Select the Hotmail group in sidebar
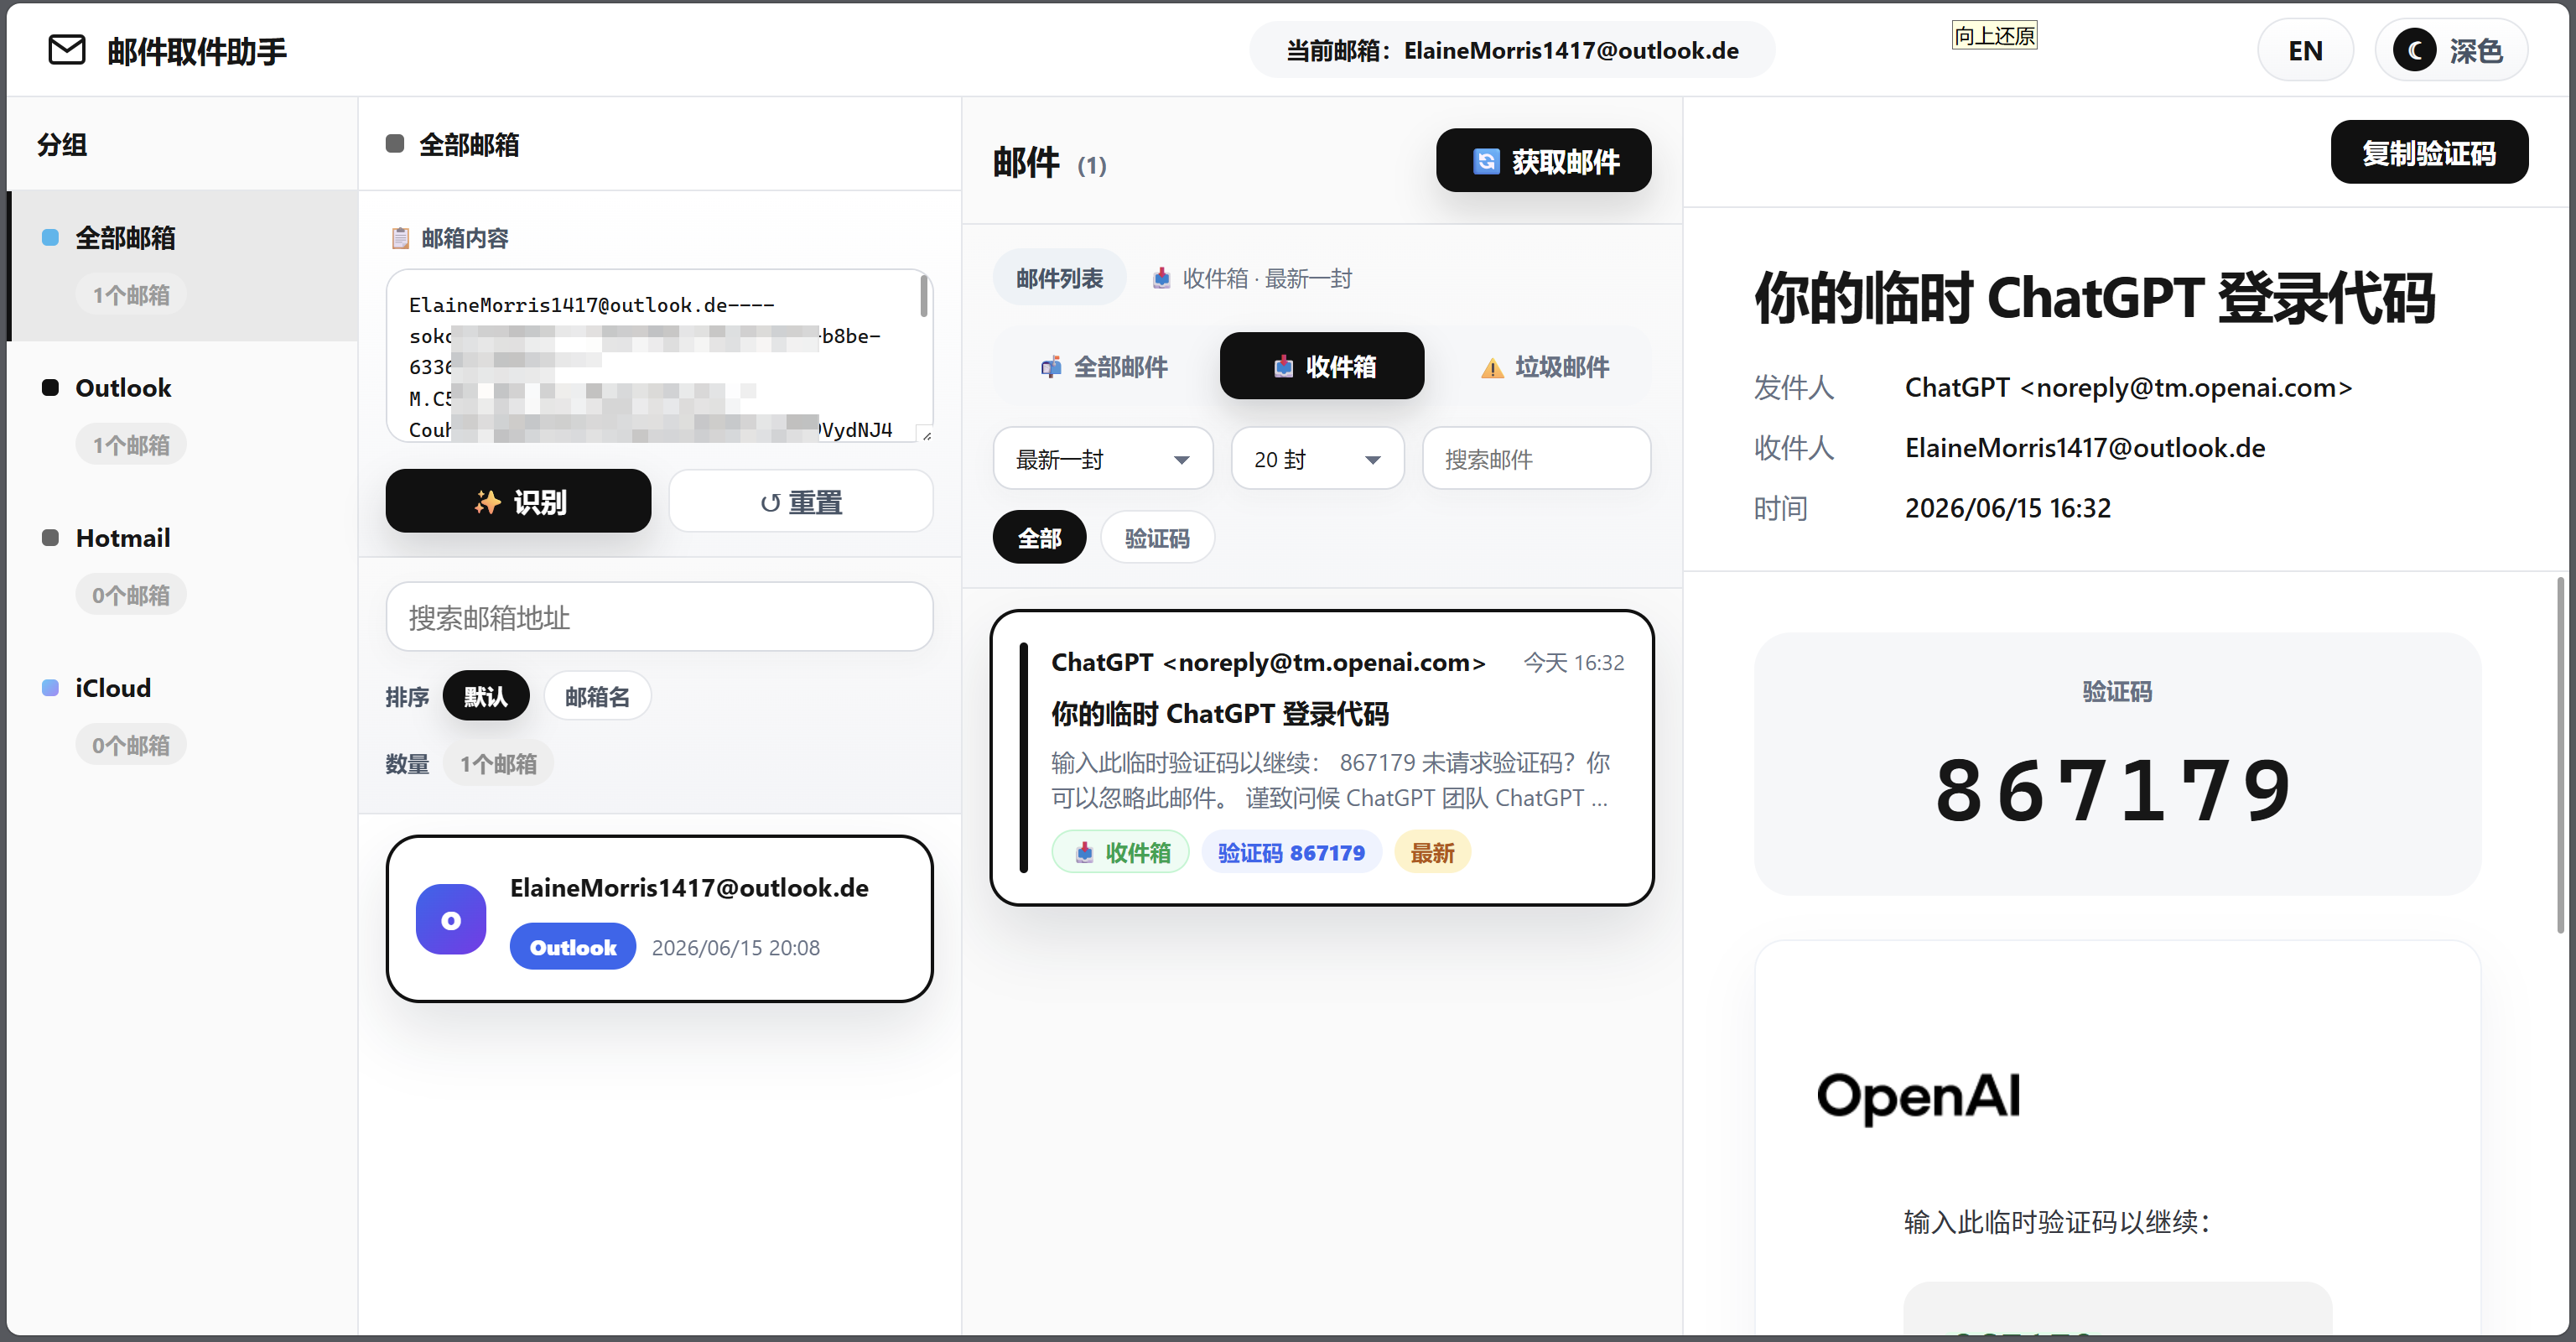The width and height of the screenshot is (2576, 1342). pyautogui.click(x=182, y=565)
